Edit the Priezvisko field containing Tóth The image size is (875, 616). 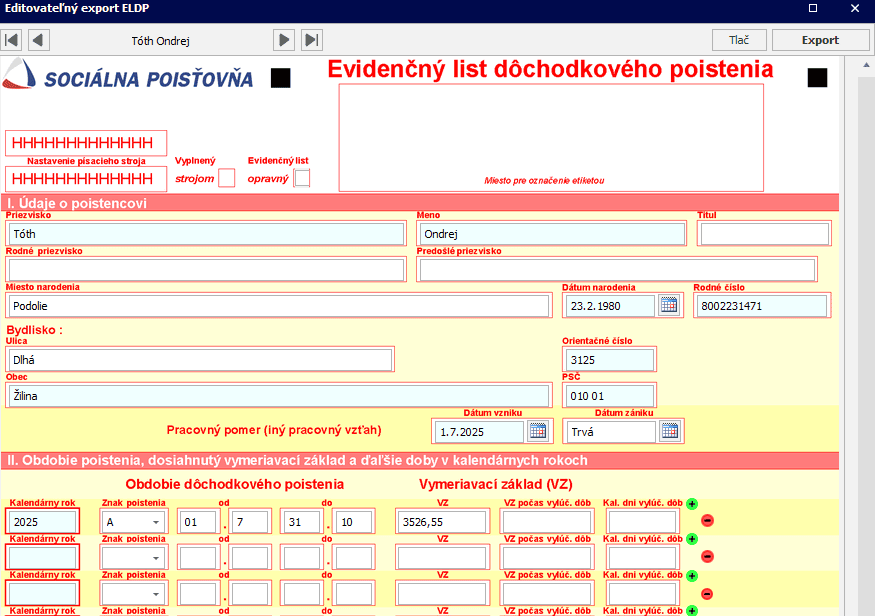(x=205, y=234)
